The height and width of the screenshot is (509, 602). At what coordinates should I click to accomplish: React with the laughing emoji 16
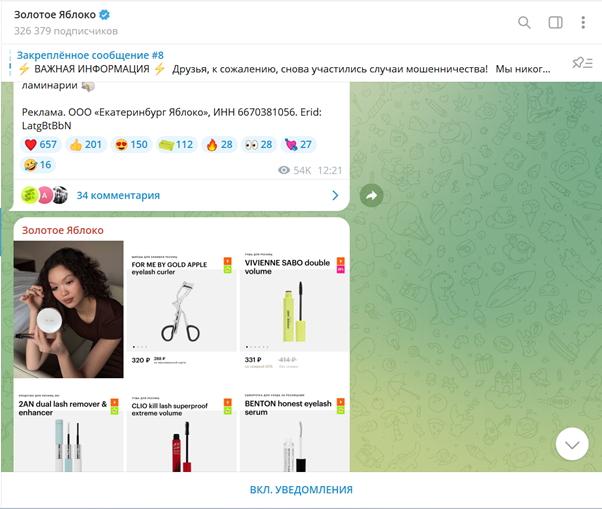pyautogui.click(x=38, y=165)
